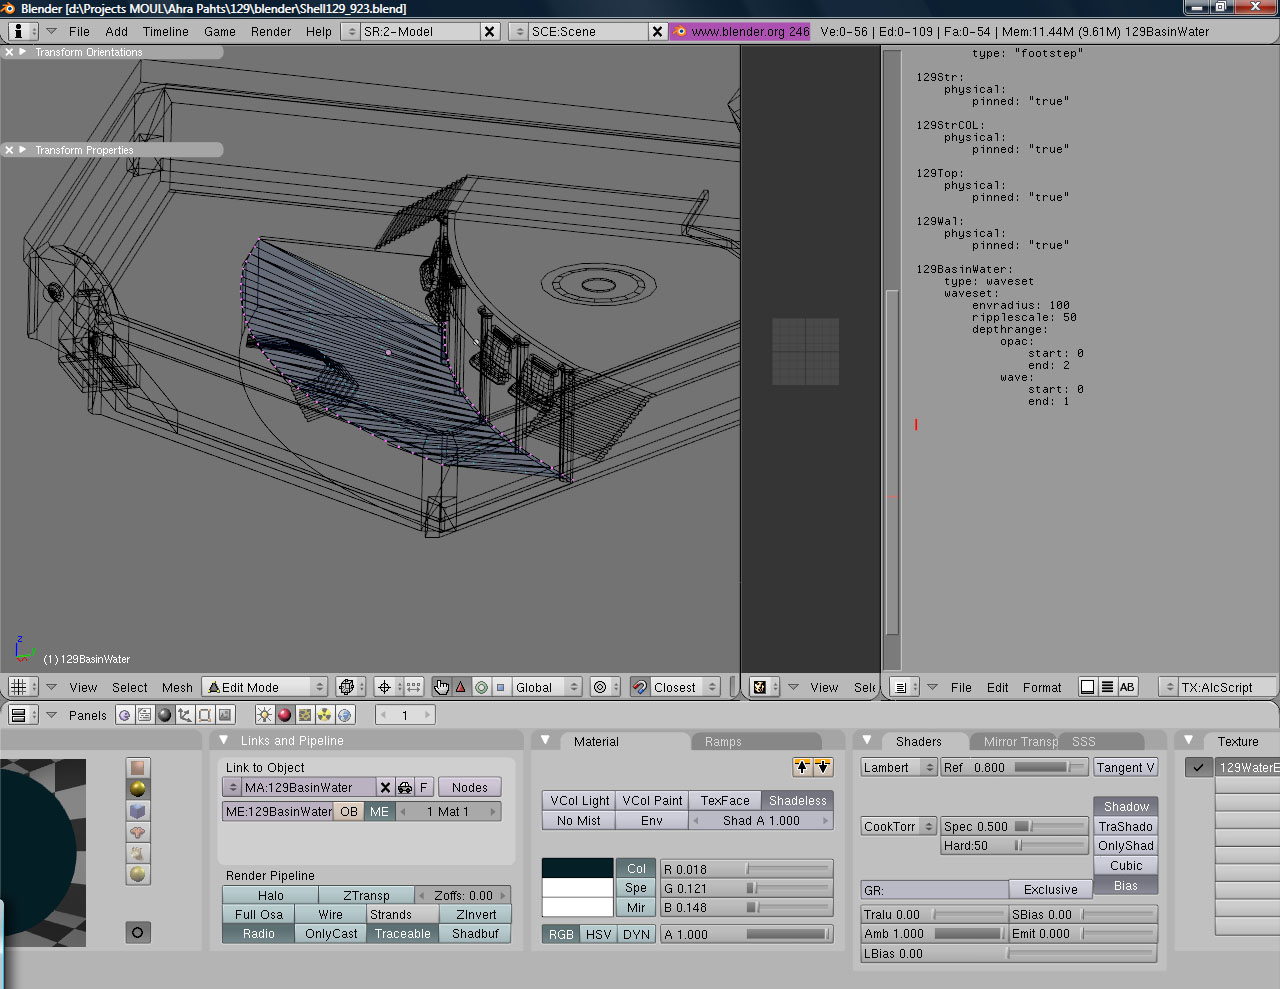Open Script context panel icon
Screen dimensions: 1280x989
144,715
